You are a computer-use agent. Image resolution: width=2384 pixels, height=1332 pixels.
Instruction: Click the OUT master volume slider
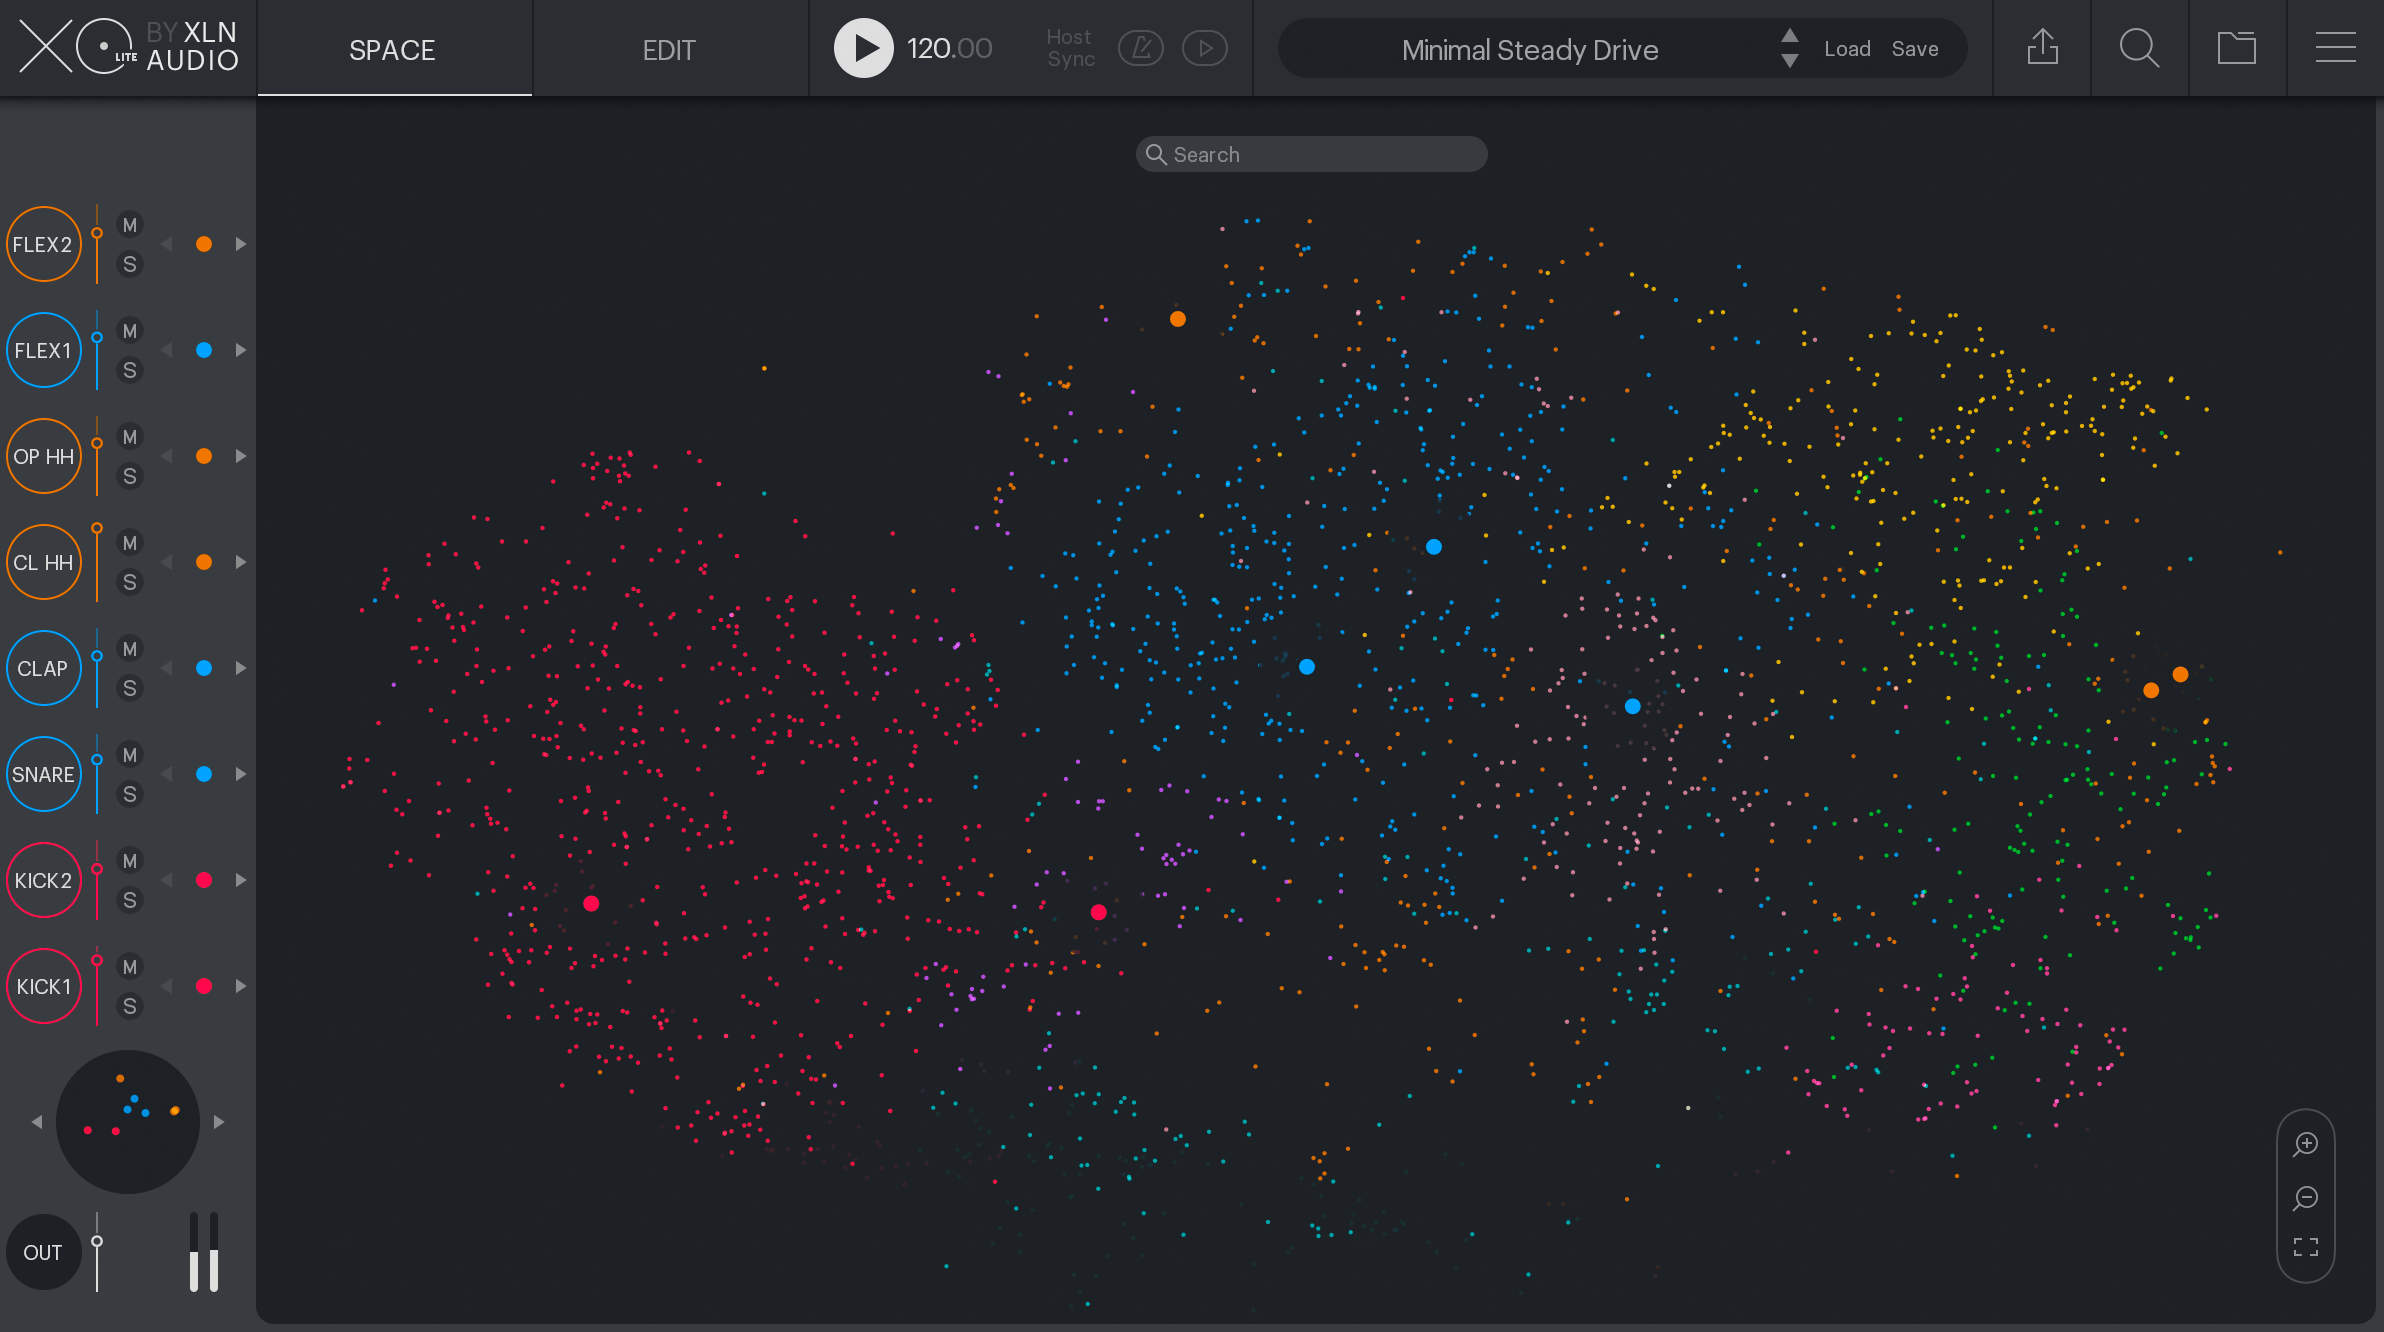(97, 1252)
